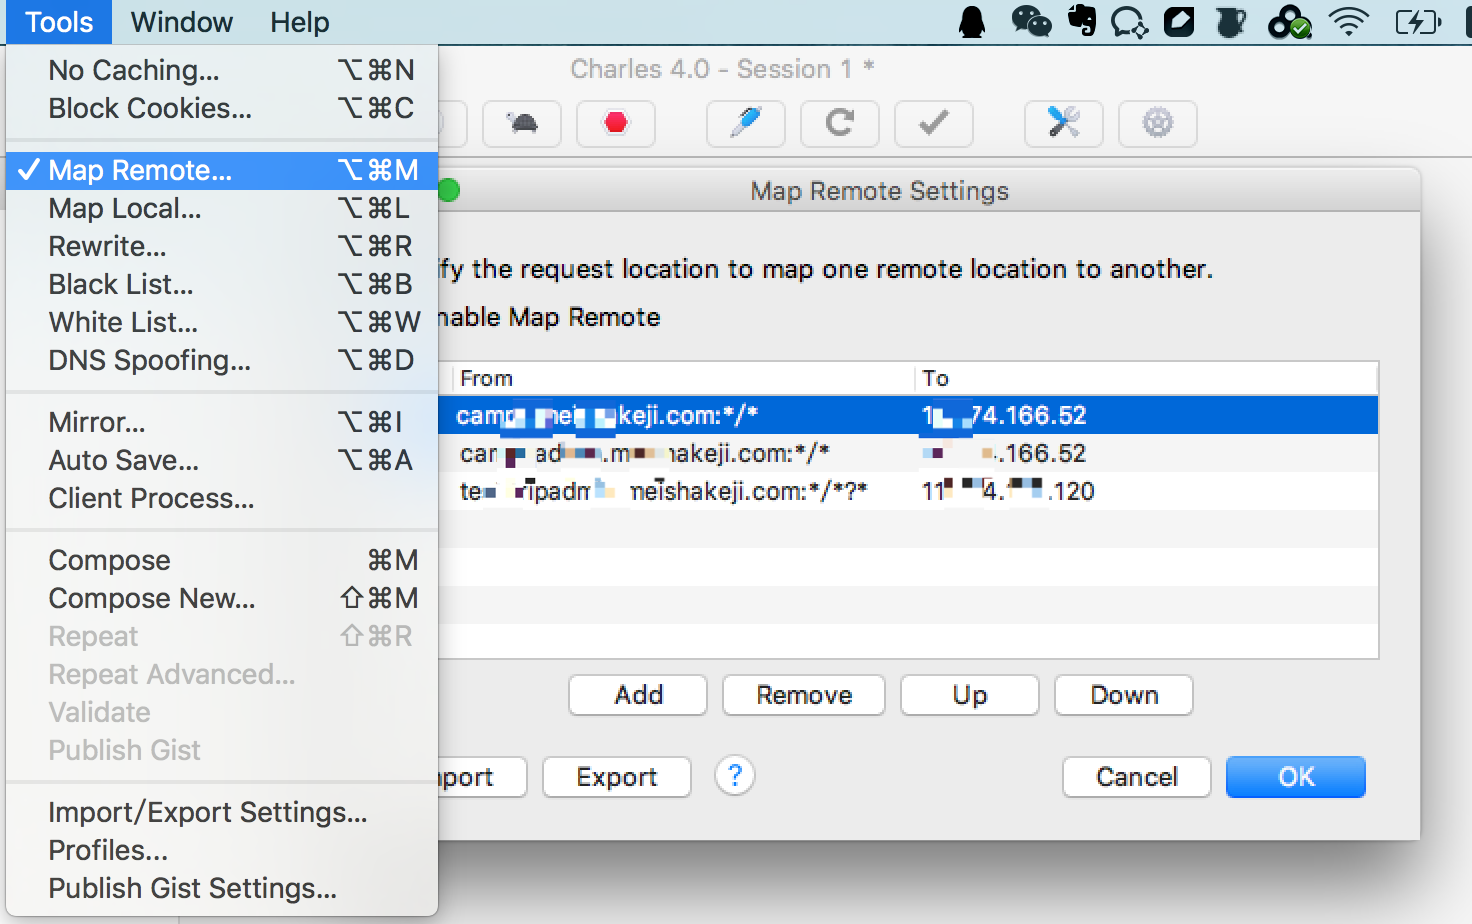The width and height of the screenshot is (1472, 924).
Task: Select Rewrite... menu item
Action: click(222, 246)
